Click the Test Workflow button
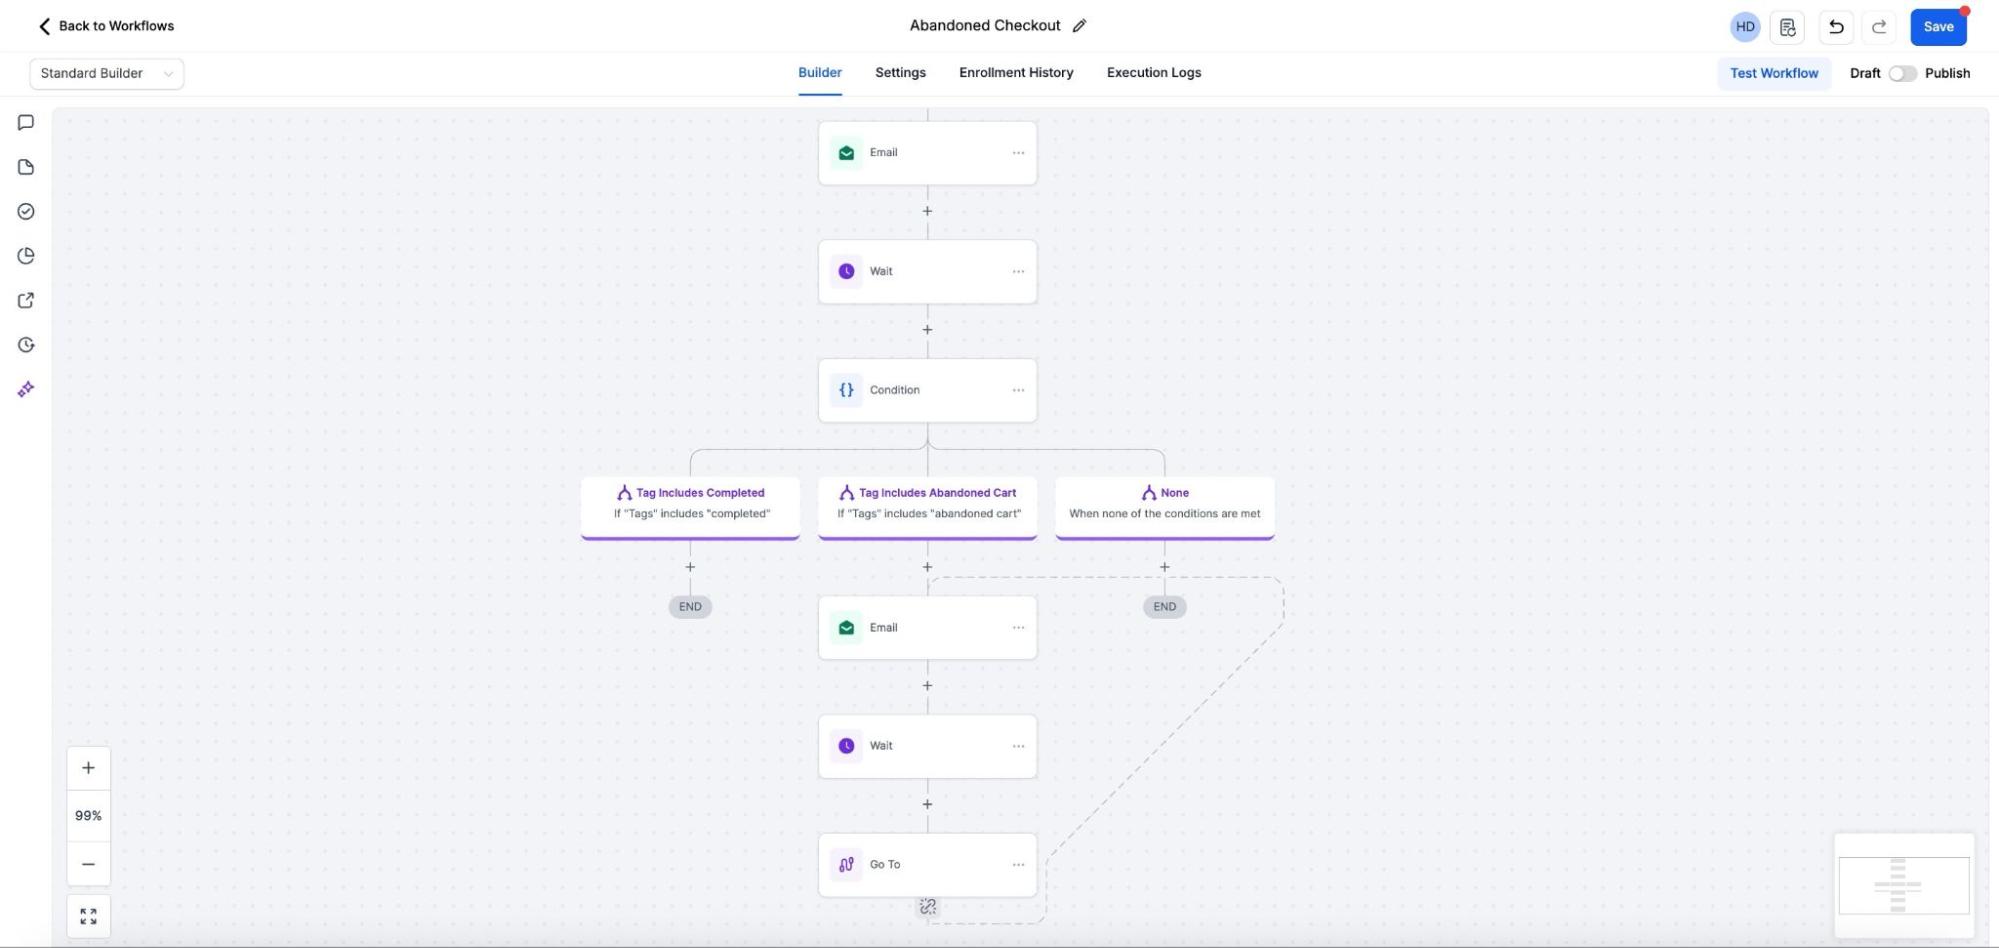This screenshot has width=1999, height=948. (x=1774, y=73)
